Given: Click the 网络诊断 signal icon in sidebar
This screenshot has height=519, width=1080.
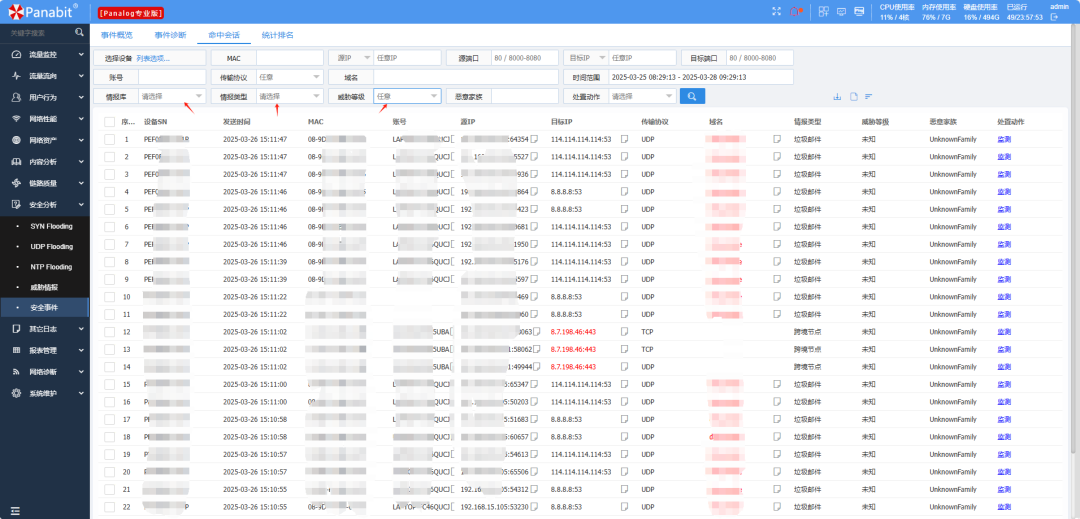Looking at the screenshot, I should tap(16, 372).
